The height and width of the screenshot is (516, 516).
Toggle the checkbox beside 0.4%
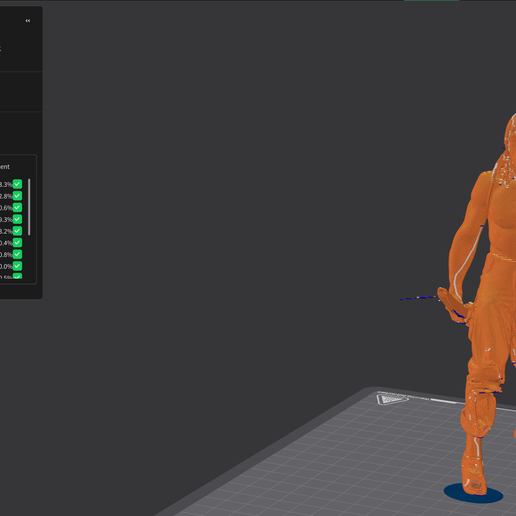tap(17, 242)
